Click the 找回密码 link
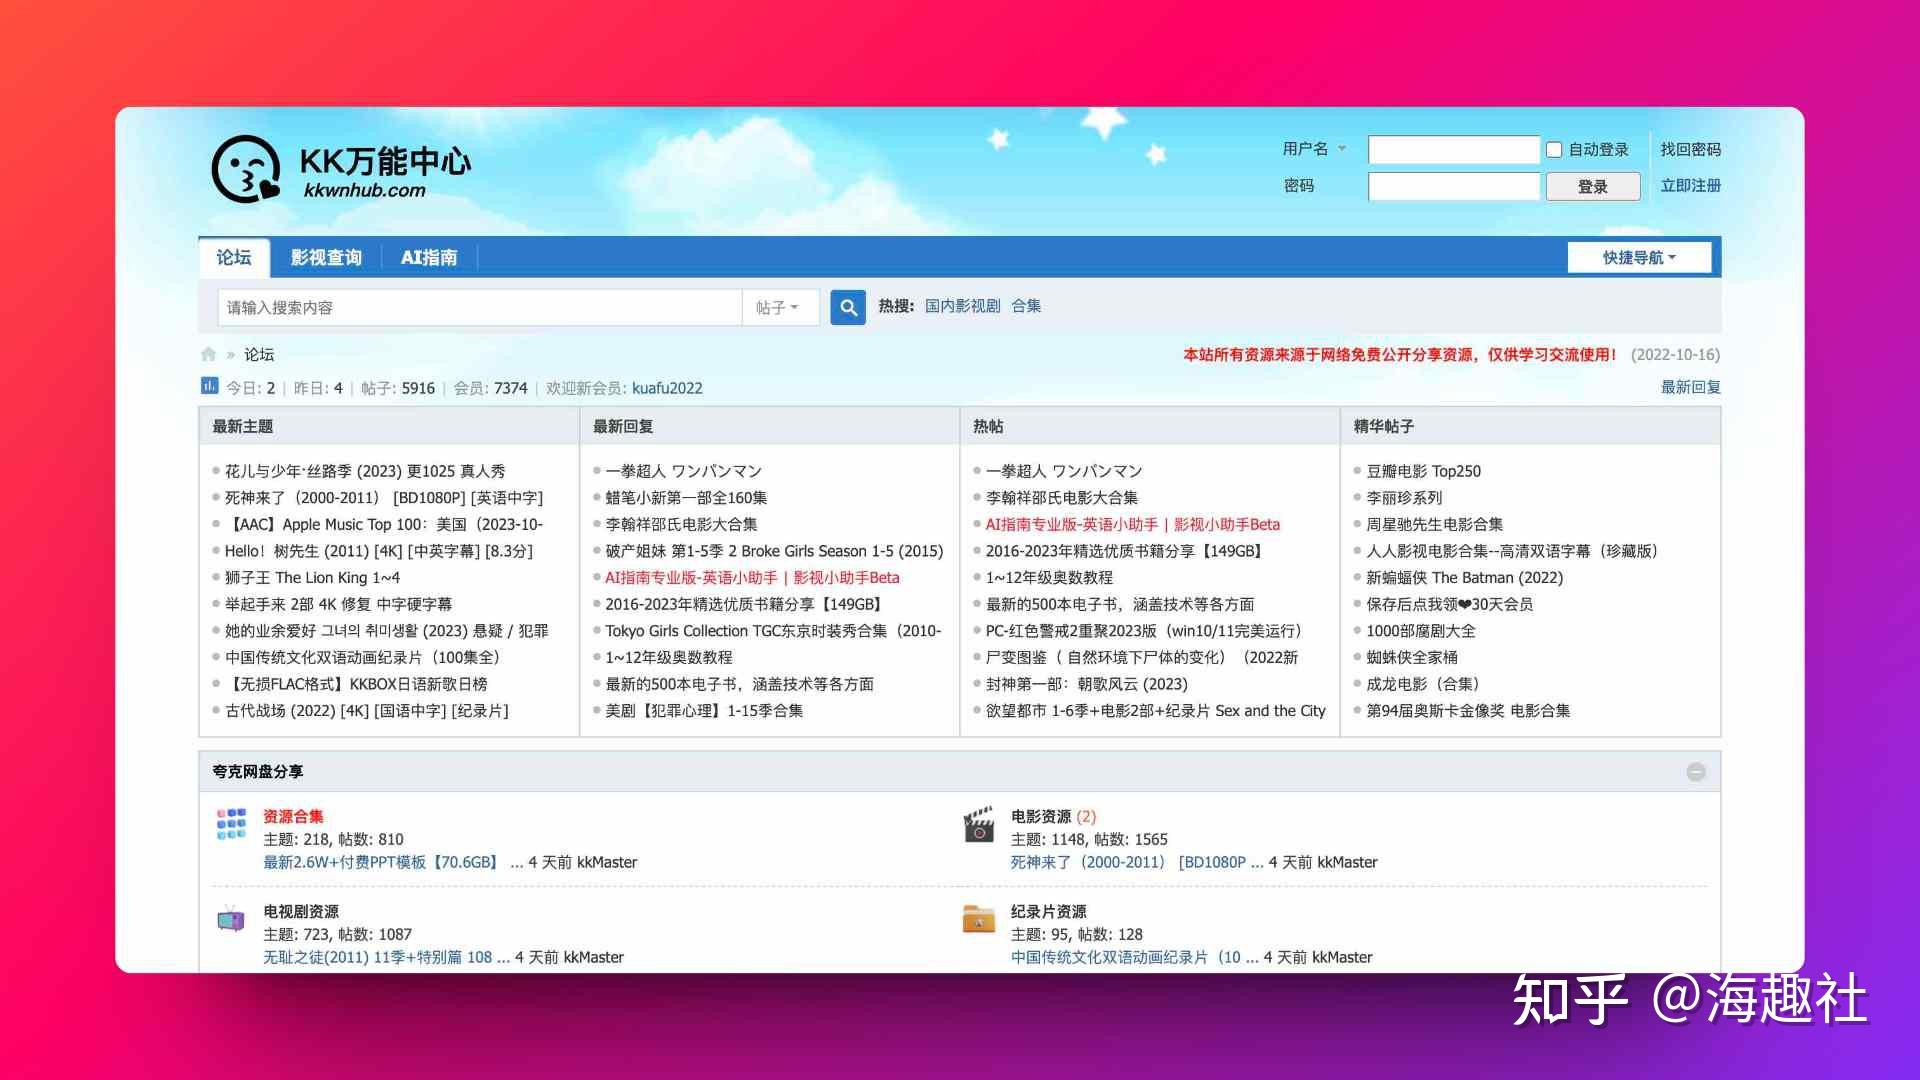Viewport: 1920px width, 1080px height. [x=1689, y=149]
